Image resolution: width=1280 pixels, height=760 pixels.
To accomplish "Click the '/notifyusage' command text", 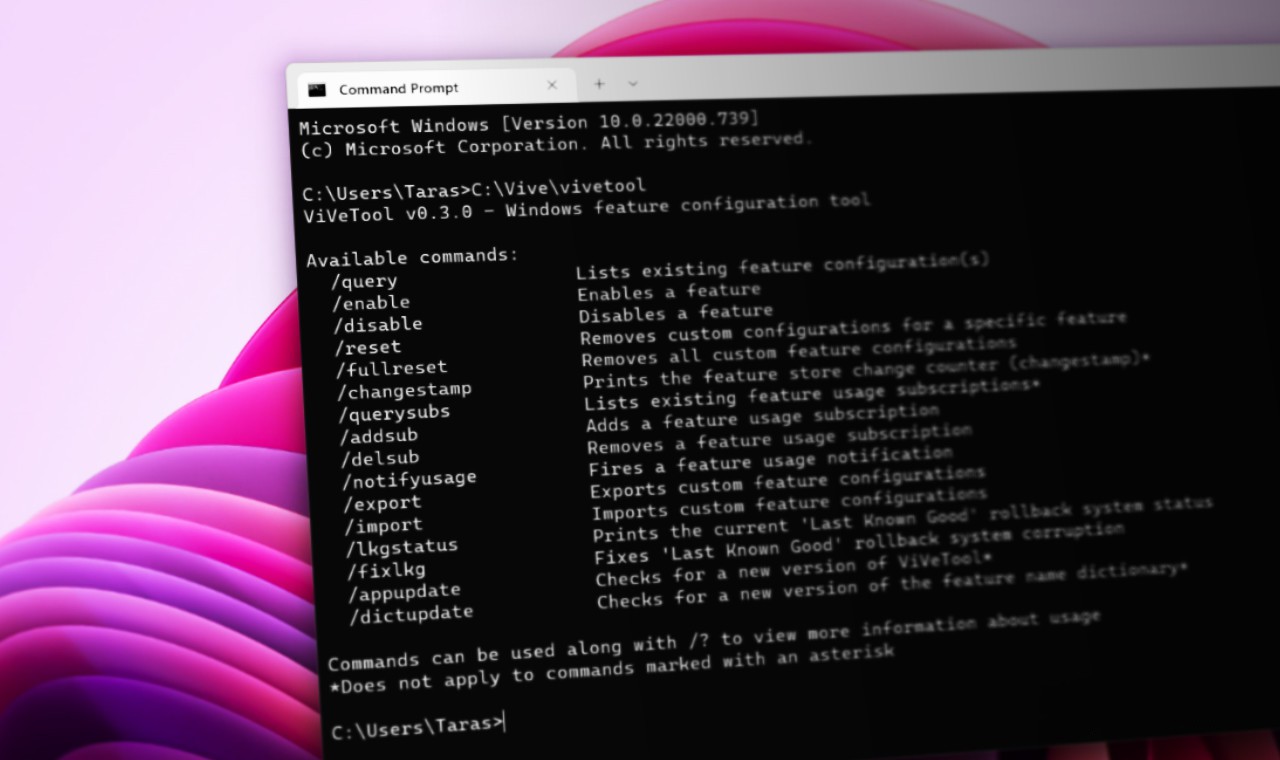I will (410, 480).
